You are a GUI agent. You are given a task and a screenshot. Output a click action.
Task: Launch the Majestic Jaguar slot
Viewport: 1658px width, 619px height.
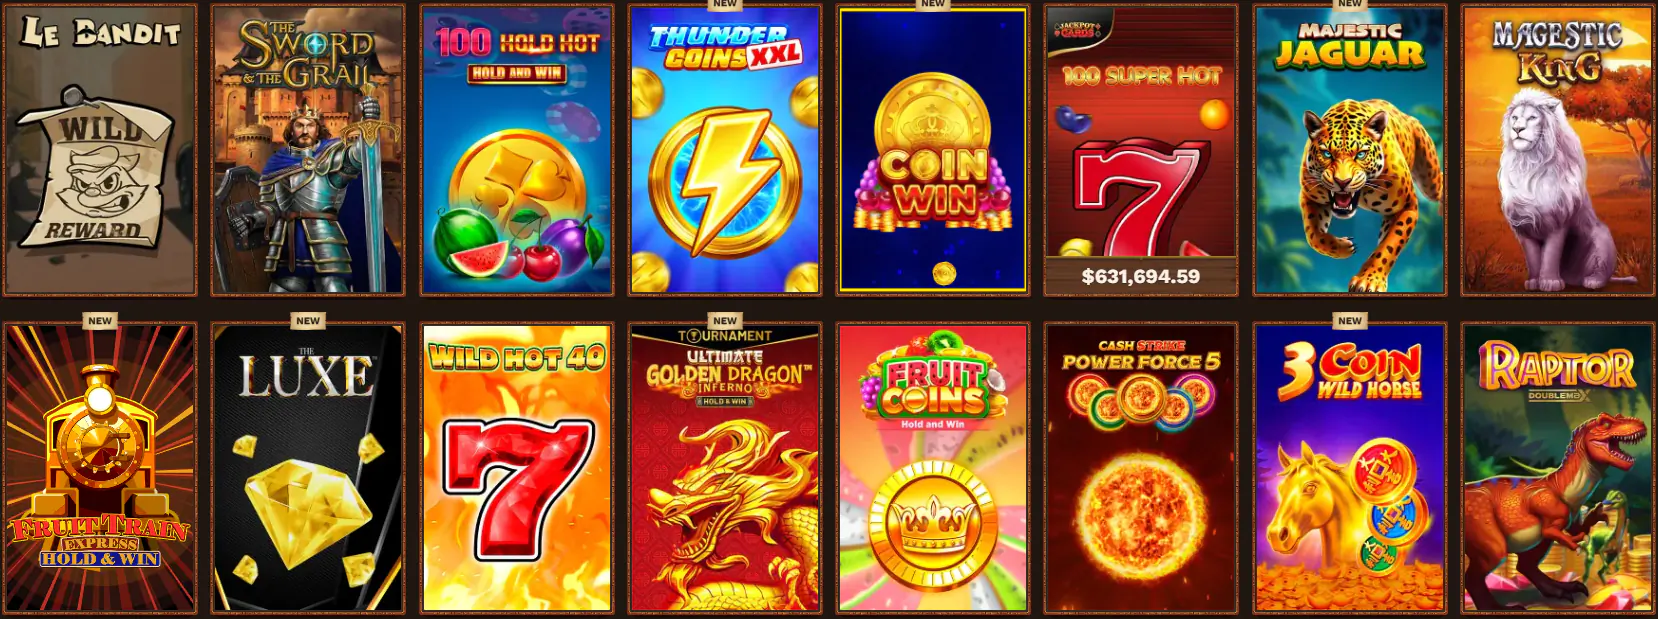pos(1349,150)
